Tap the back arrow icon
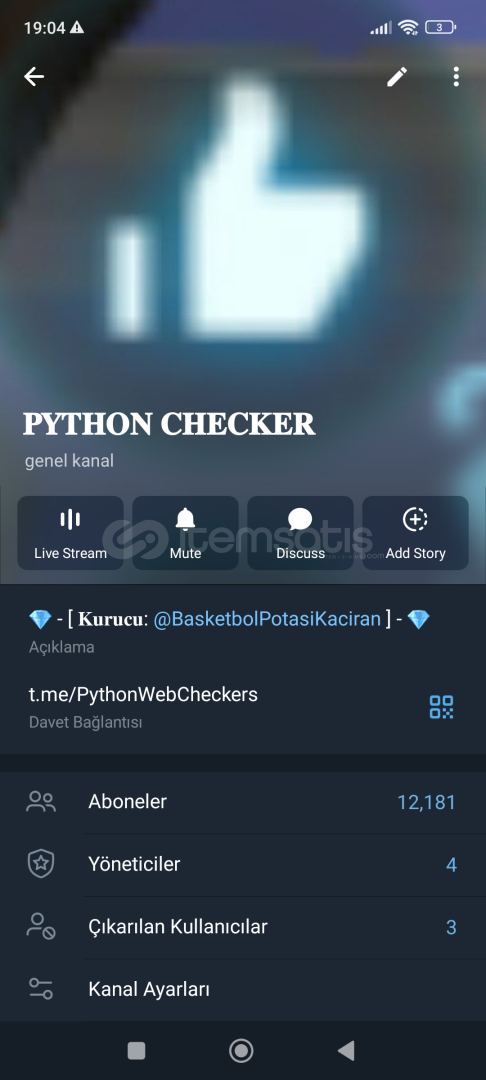Screen dimensions: 486x1080 (x=34, y=76)
